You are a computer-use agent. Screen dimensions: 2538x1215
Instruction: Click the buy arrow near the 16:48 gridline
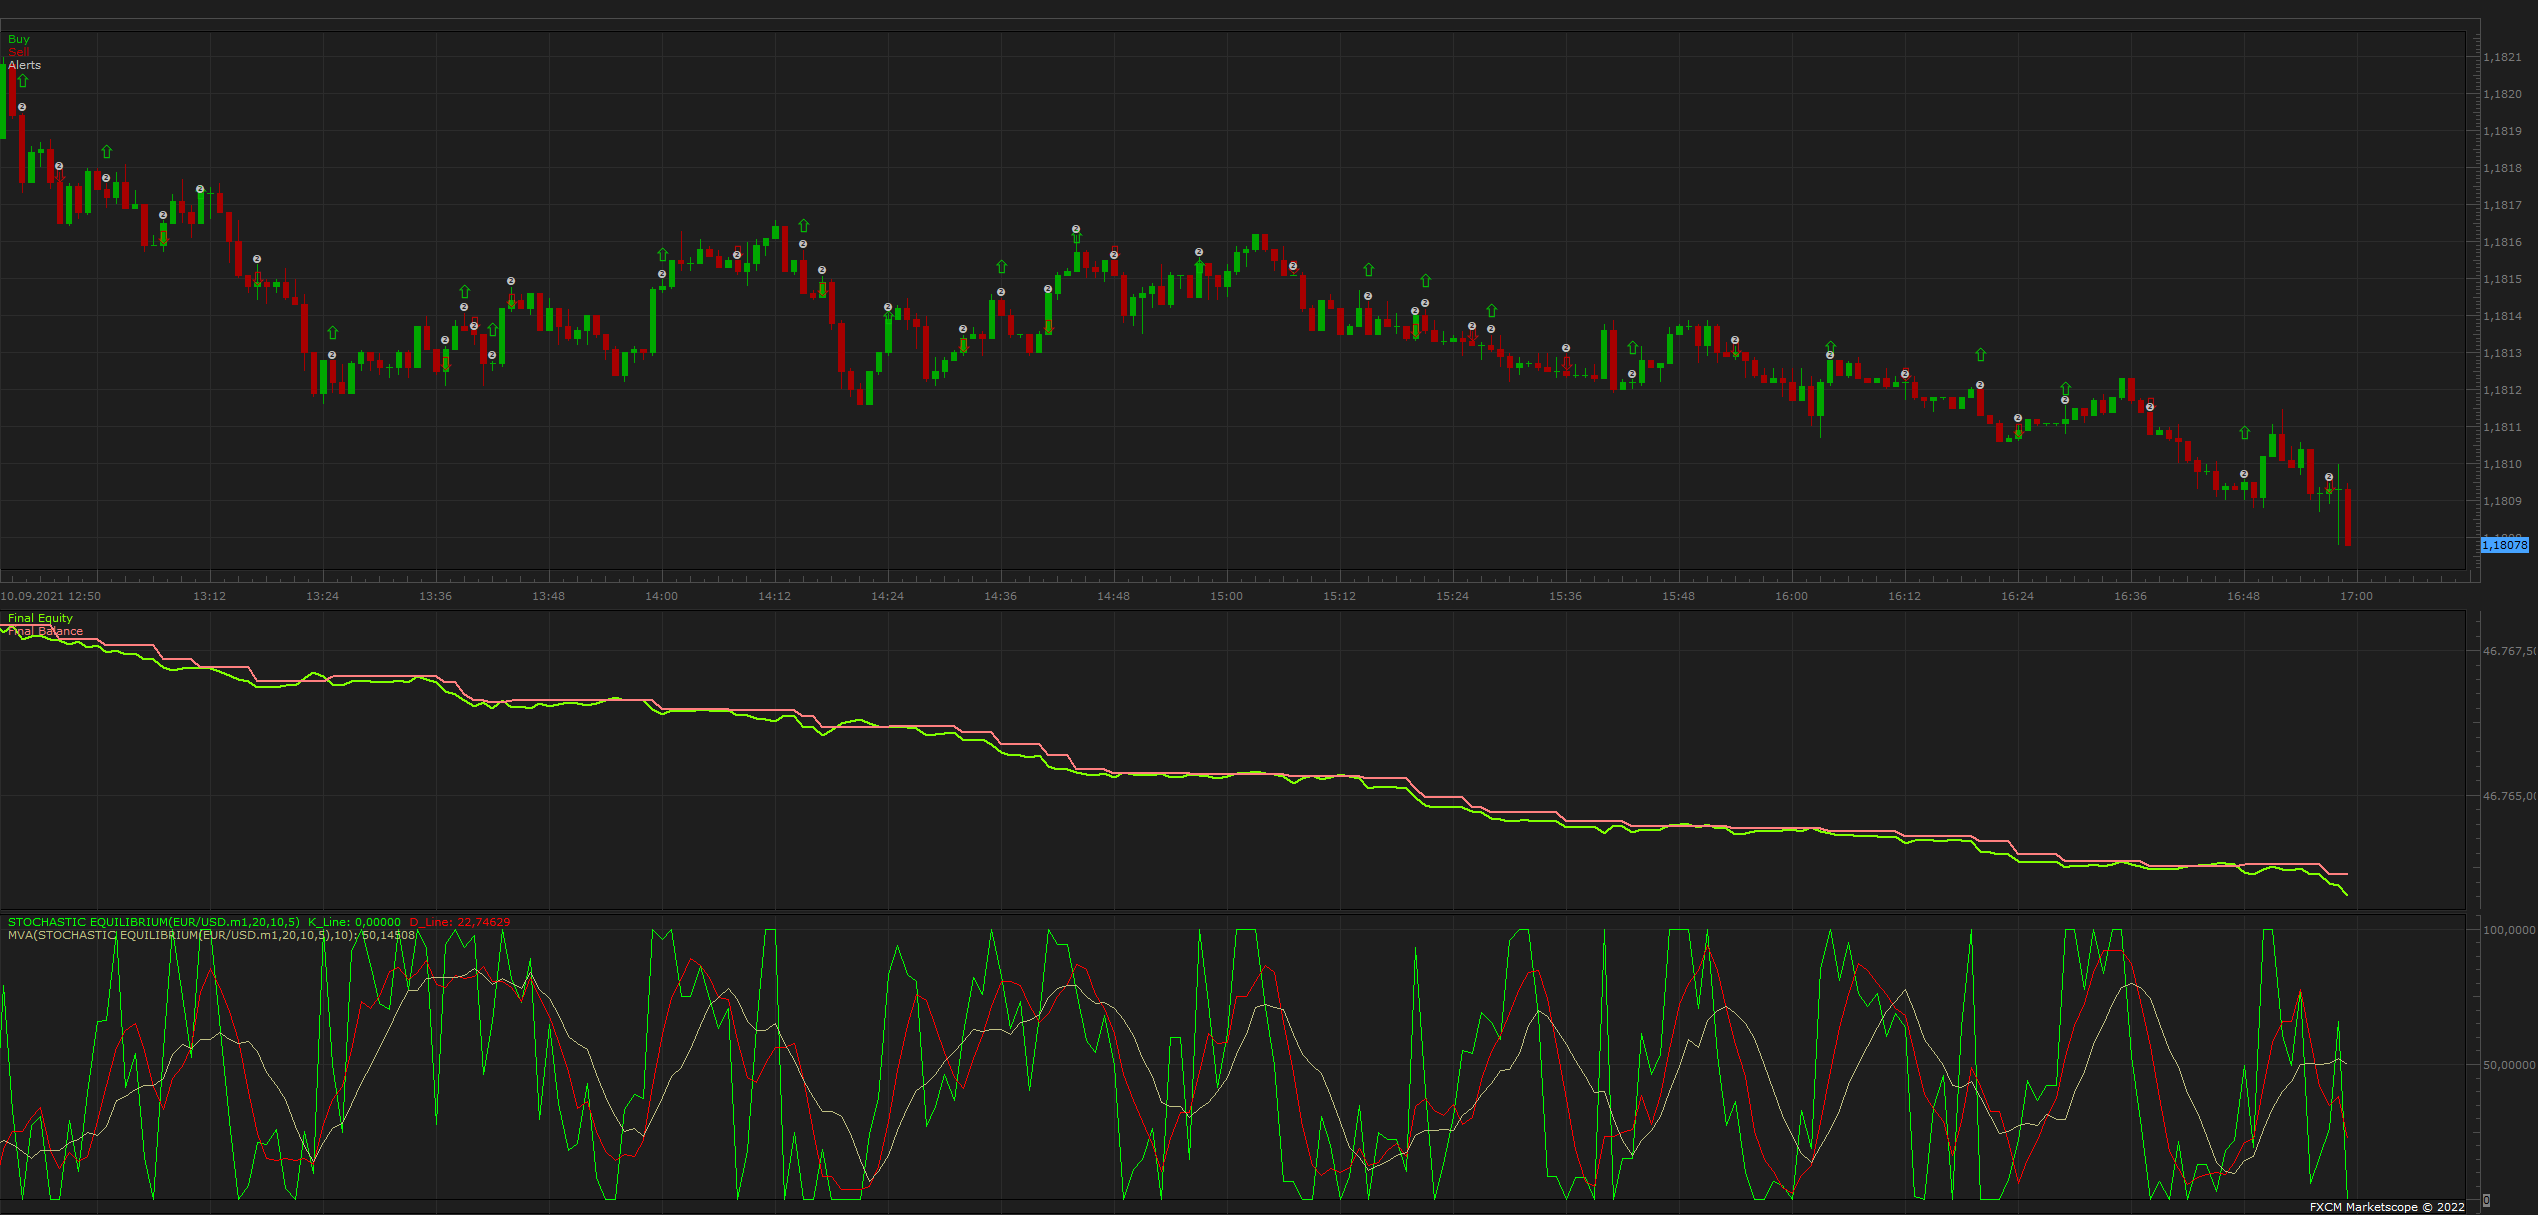2245,433
